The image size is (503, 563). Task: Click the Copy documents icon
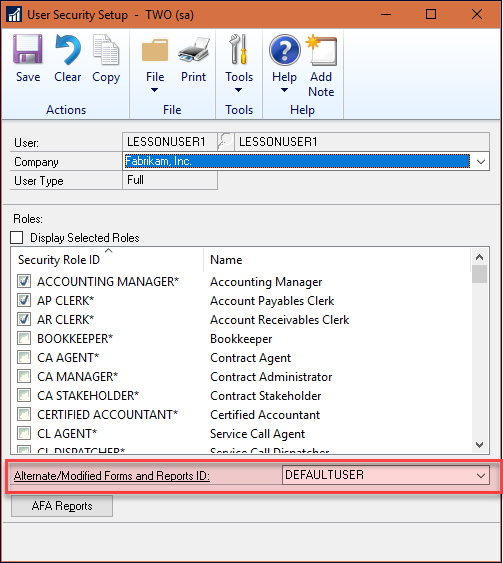pos(106,50)
